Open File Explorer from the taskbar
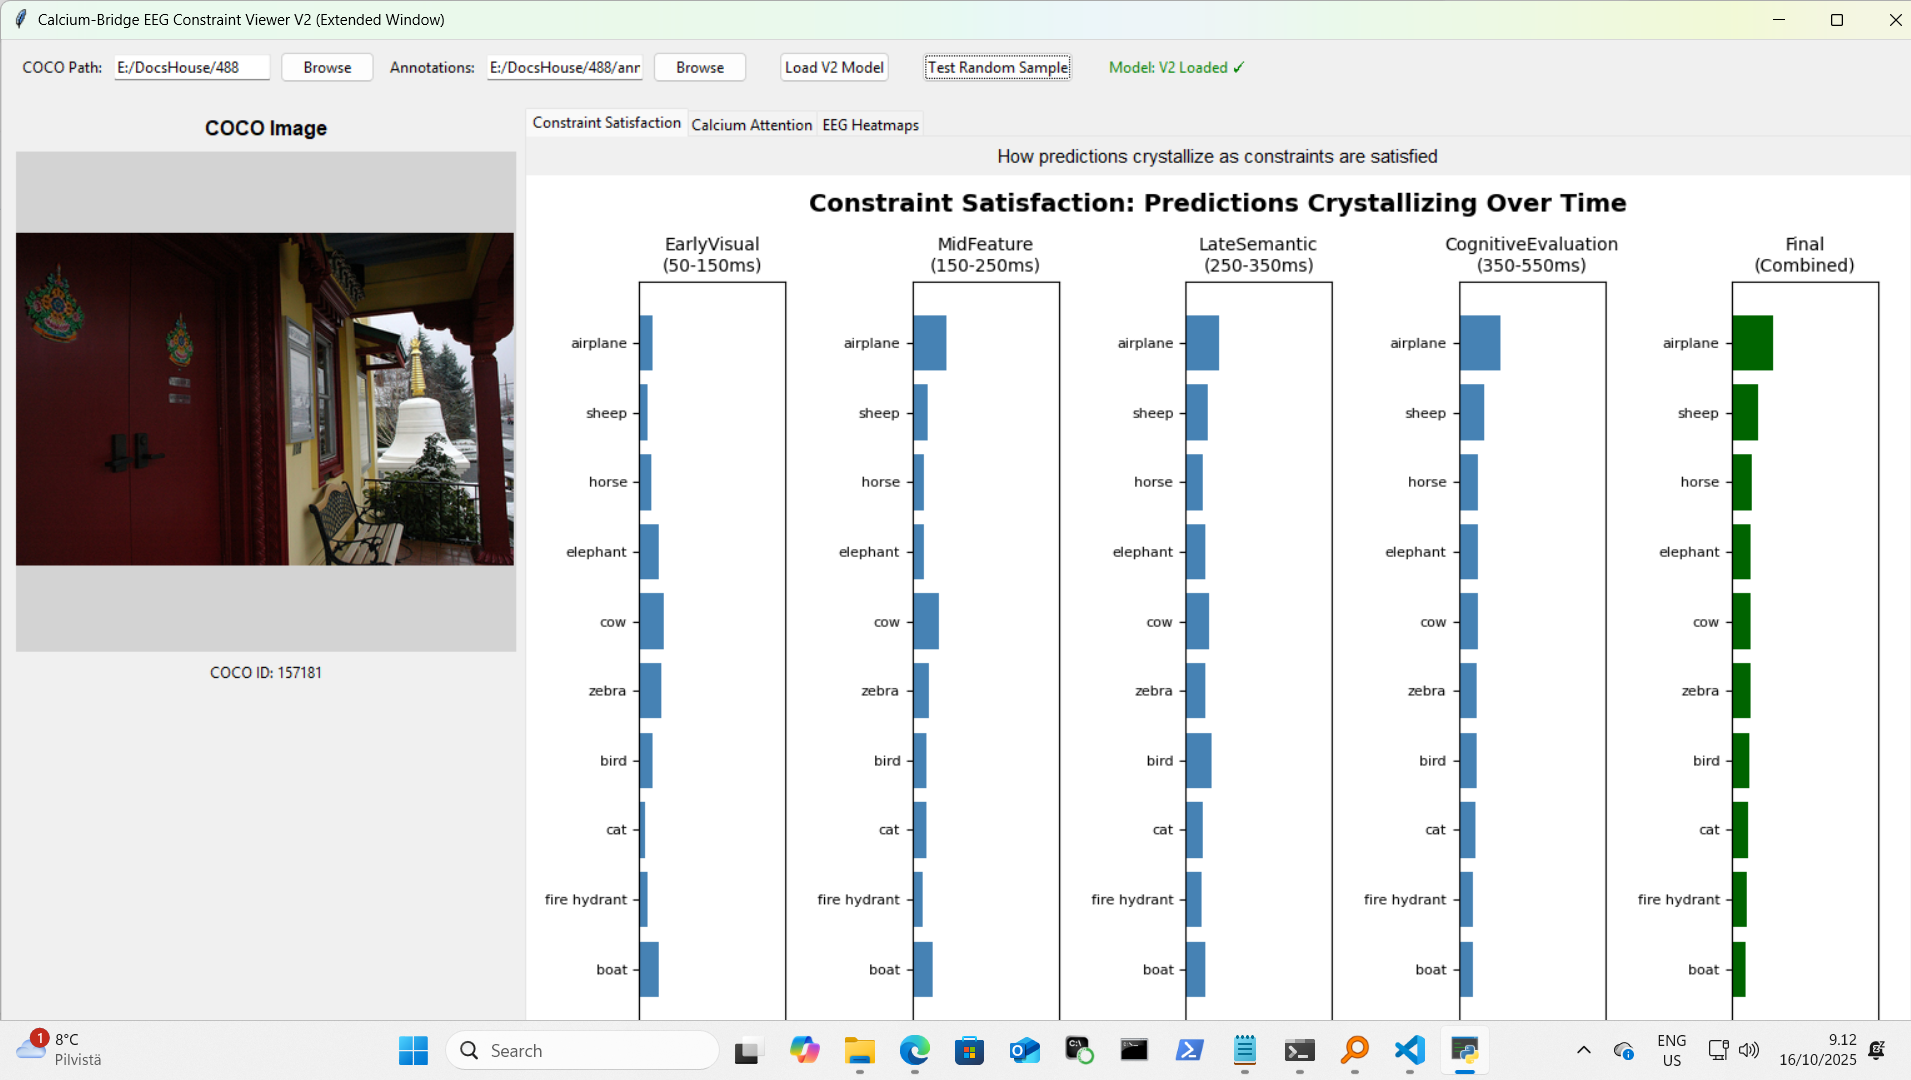Screen dimensions: 1911x1080 pyautogui.click(x=859, y=1051)
